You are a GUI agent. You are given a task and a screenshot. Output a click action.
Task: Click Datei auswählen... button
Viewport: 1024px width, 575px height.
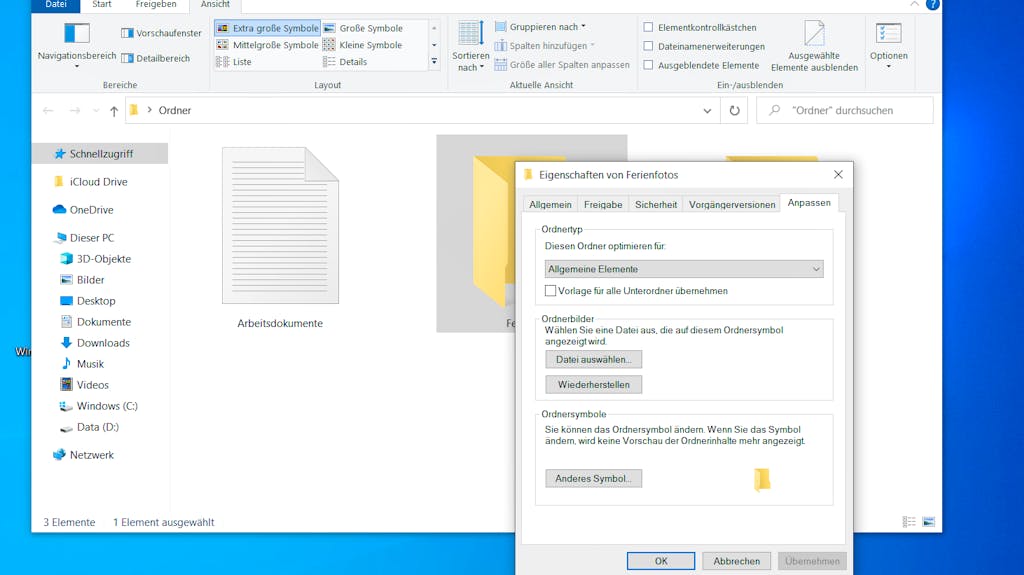pyautogui.click(x=594, y=359)
